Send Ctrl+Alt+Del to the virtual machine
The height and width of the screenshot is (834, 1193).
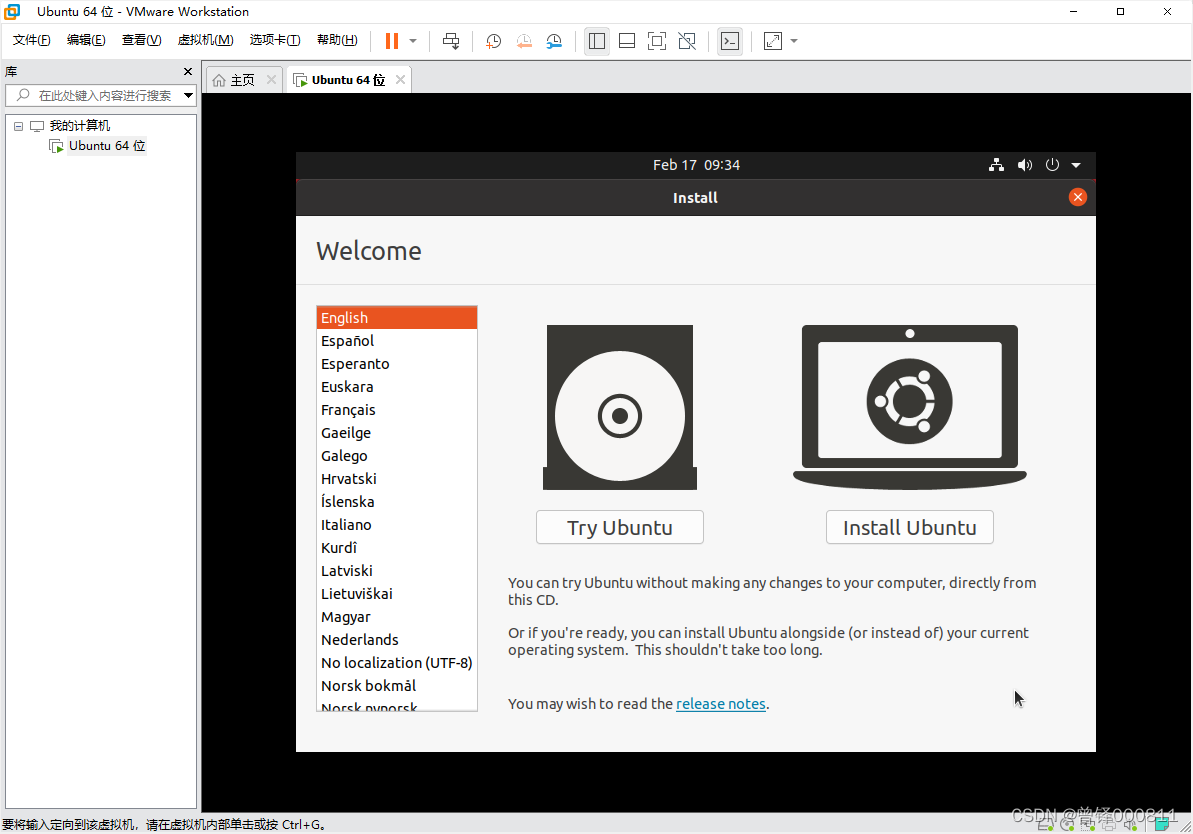click(451, 41)
